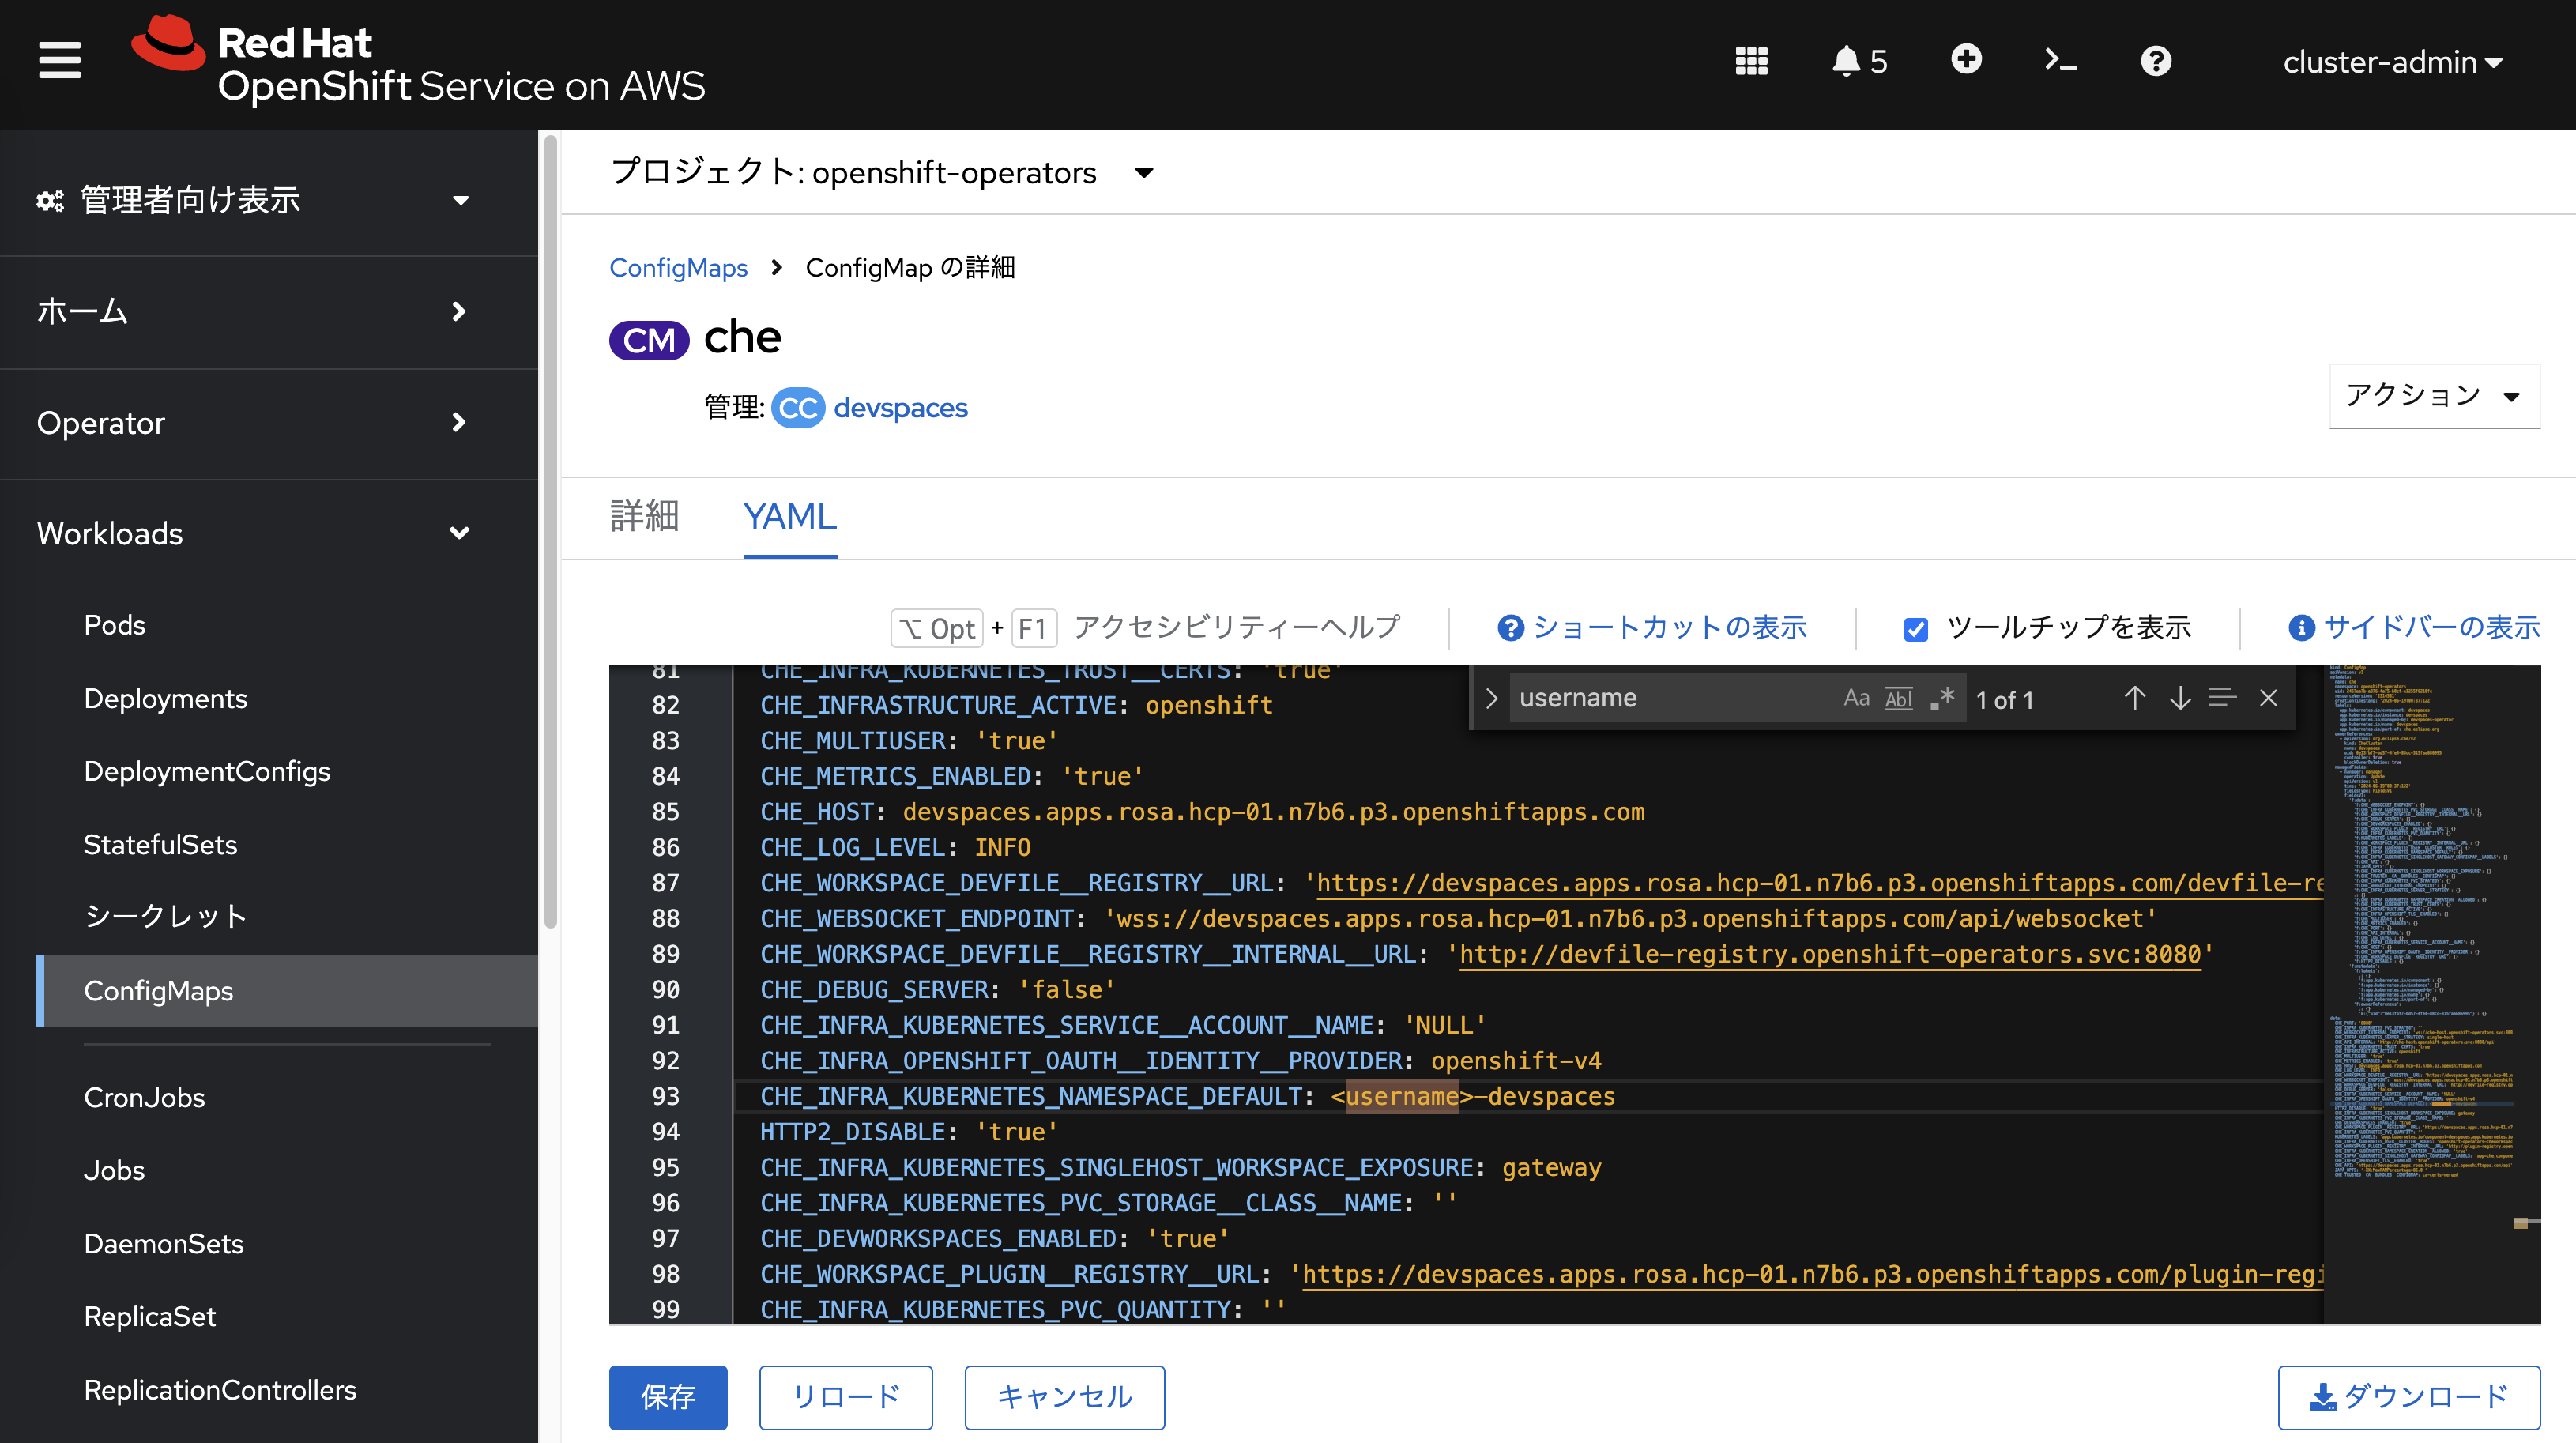Open Secrets (シークレット) in the sidebar
This screenshot has height=1443, width=2576.
tap(166, 916)
